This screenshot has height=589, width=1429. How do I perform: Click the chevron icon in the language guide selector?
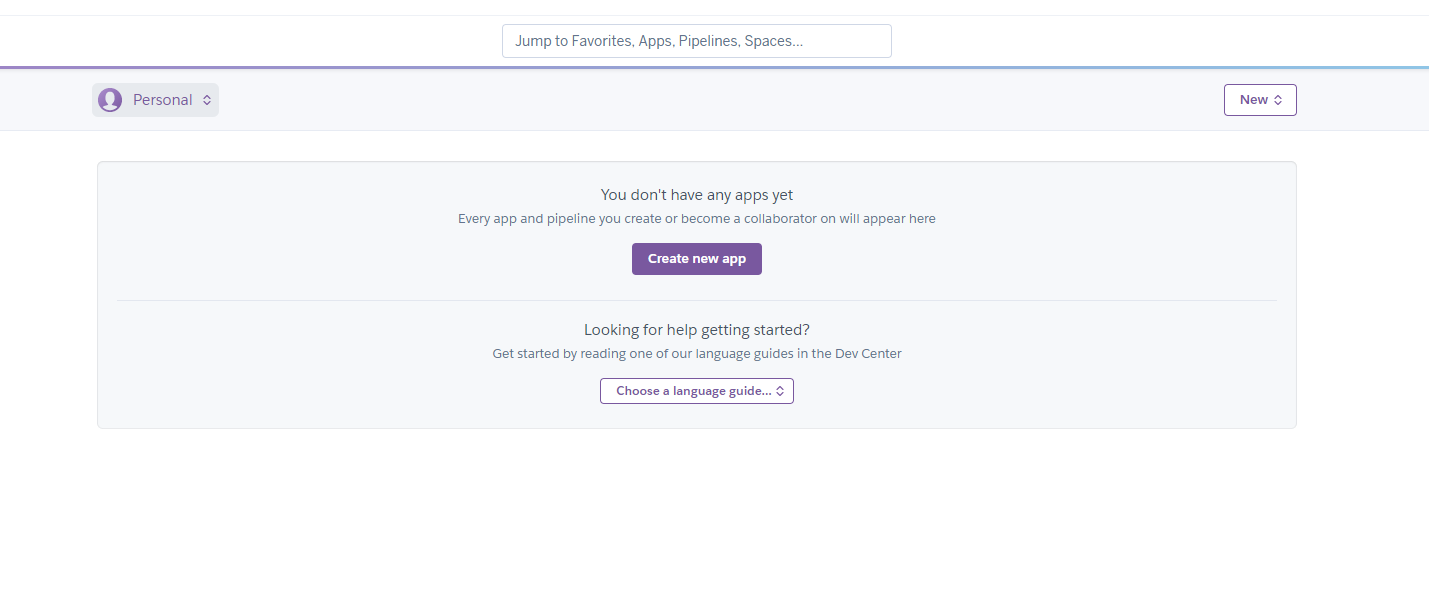pos(780,391)
